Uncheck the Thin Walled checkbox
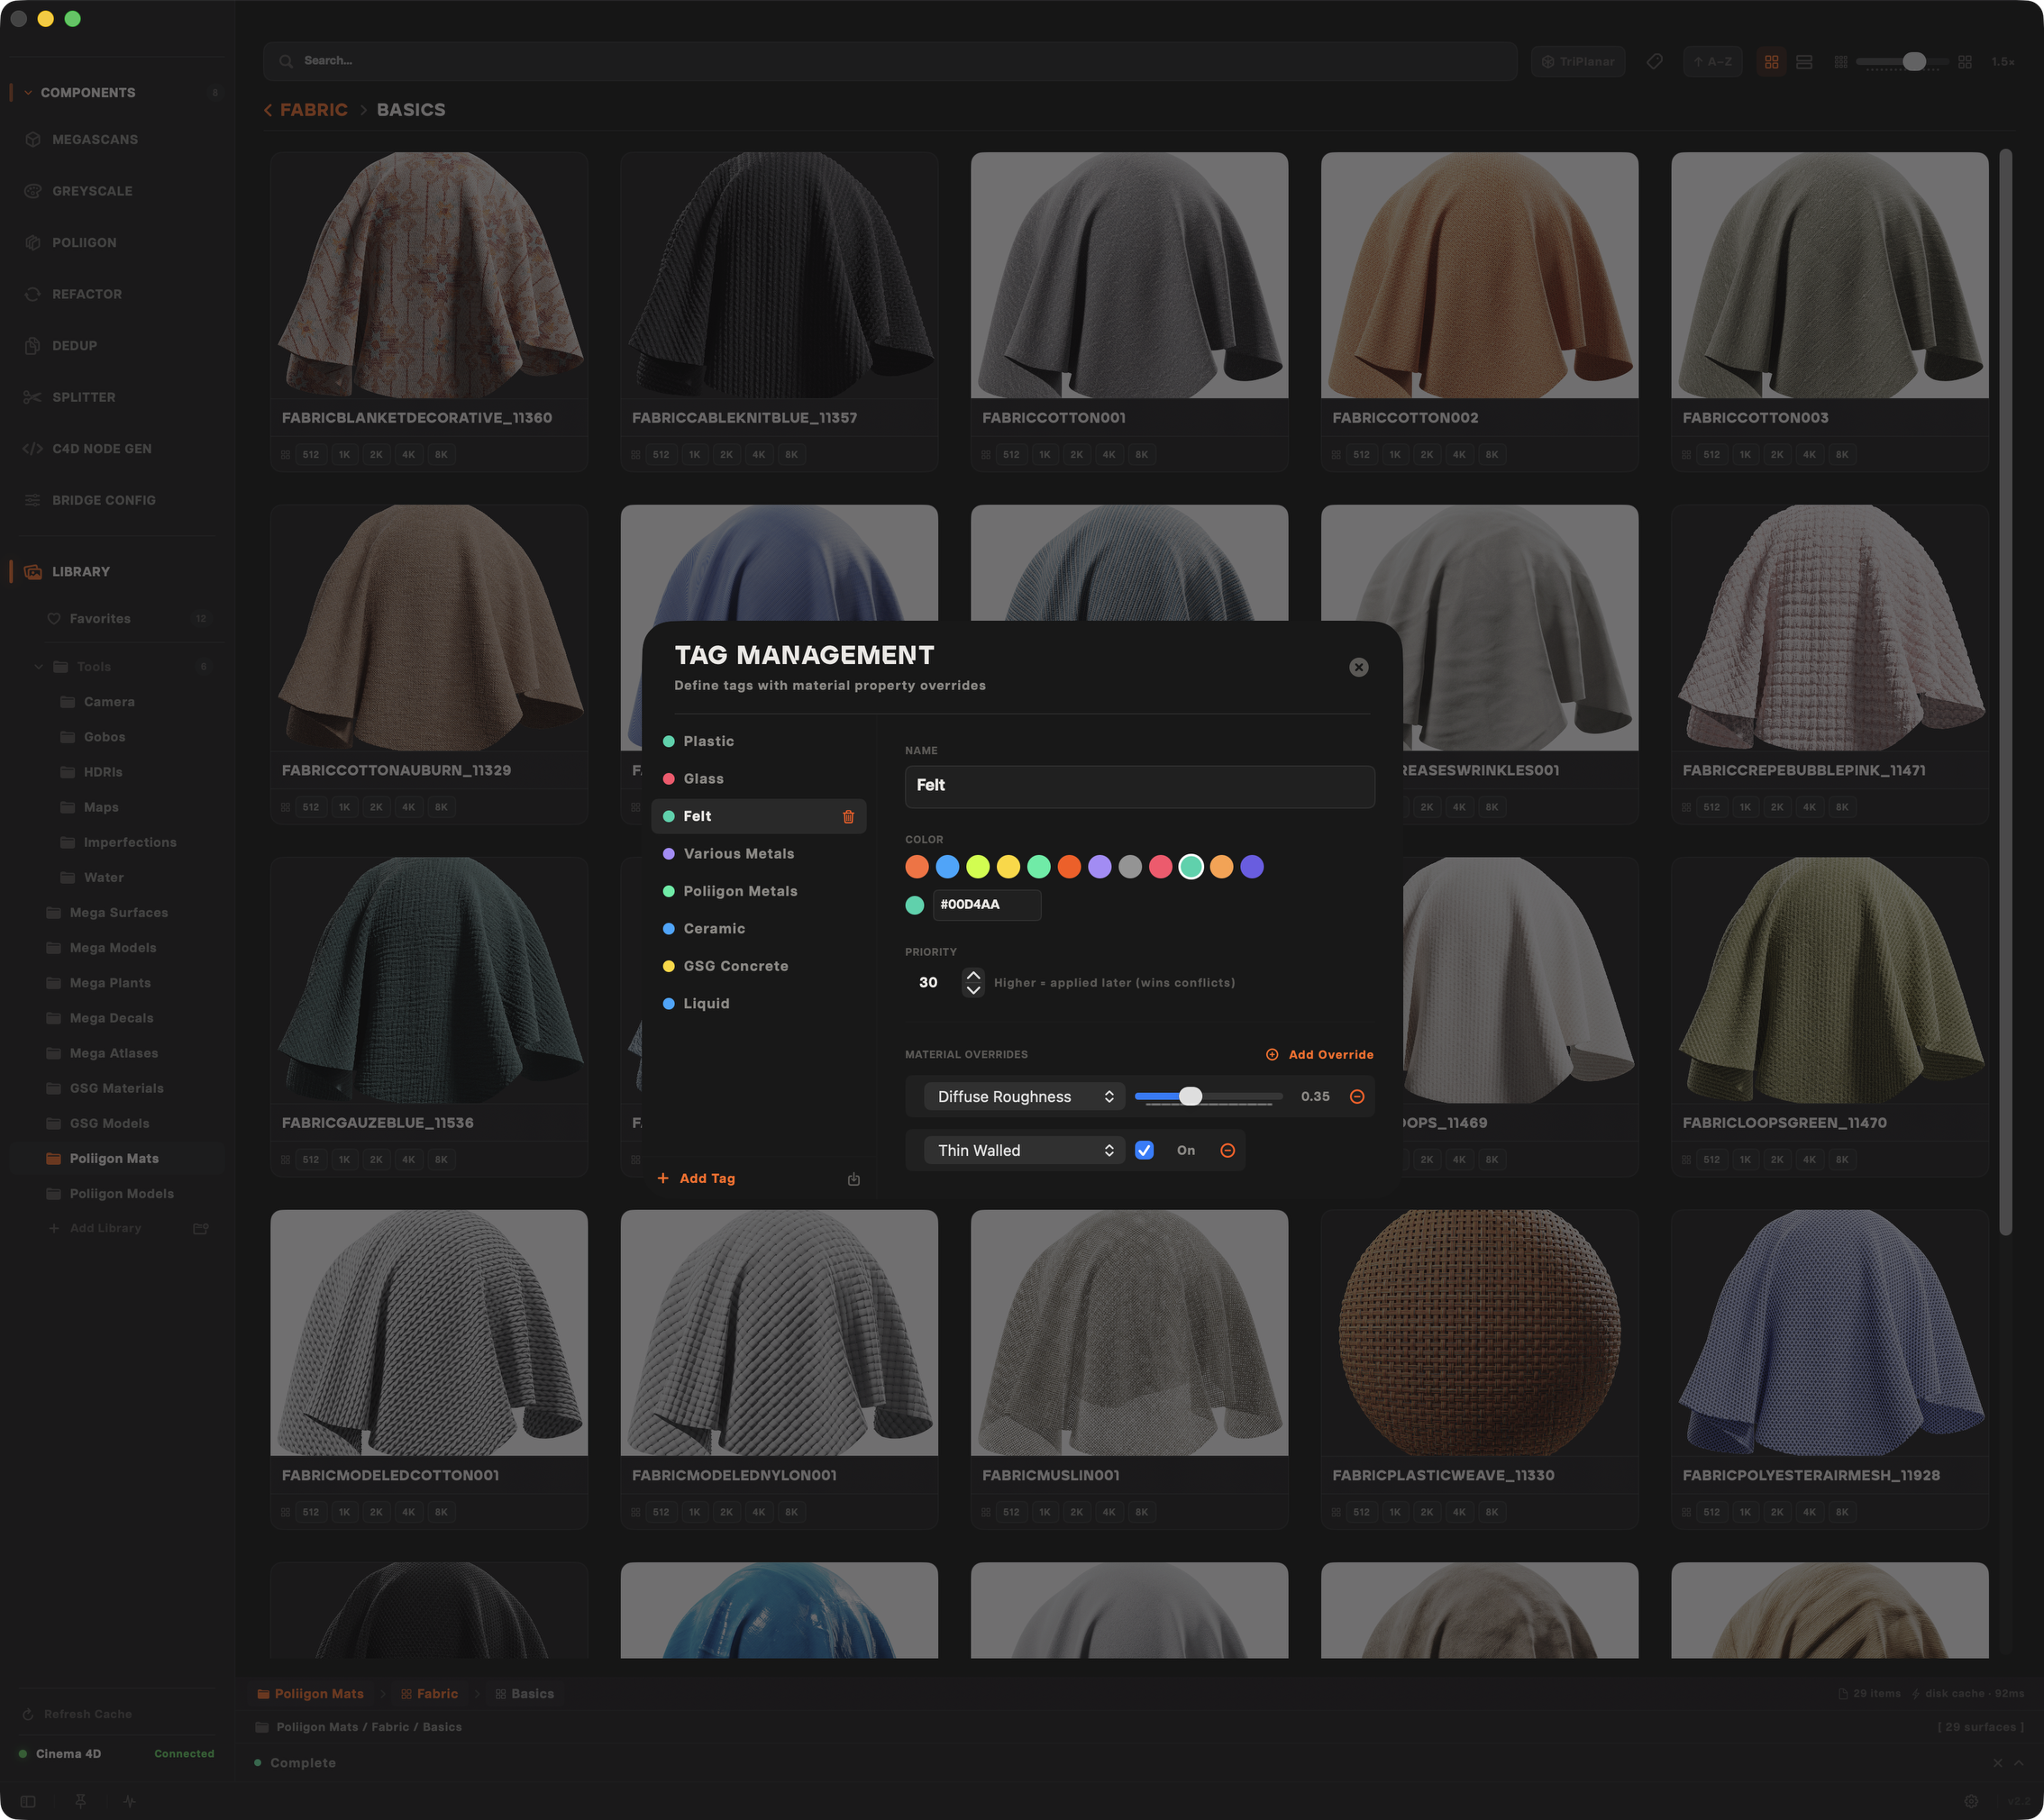Viewport: 2044px width, 1820px height. [1144, 1151]
